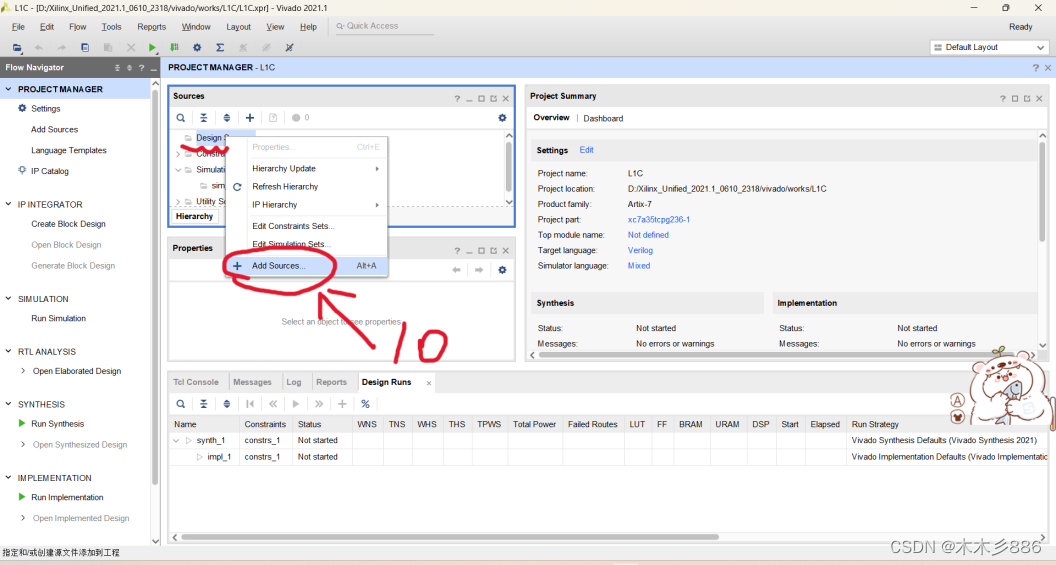Open the Flow menu
Viewport: 1056px width, 565px height.
point(77,27)
